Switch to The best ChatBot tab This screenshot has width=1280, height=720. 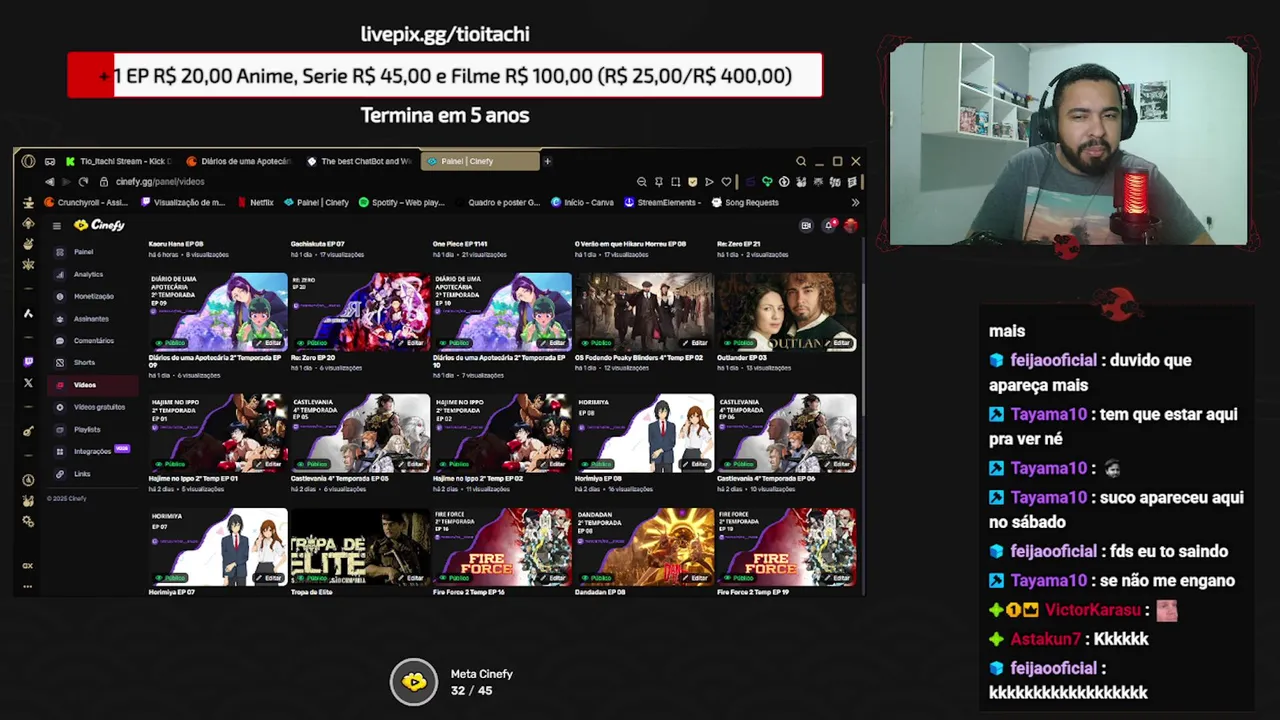359,161
